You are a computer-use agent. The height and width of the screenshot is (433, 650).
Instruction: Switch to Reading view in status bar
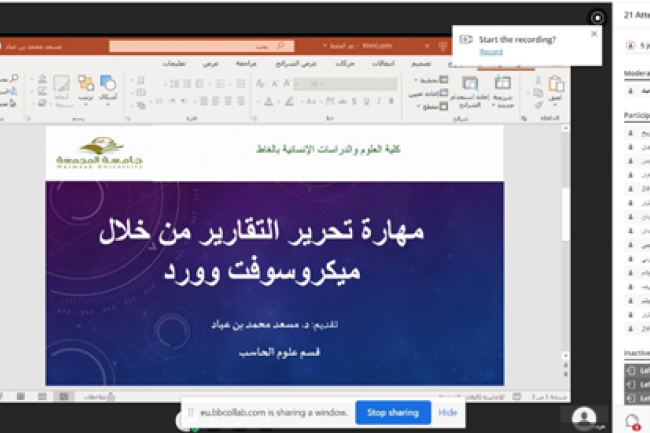point(20,397)
